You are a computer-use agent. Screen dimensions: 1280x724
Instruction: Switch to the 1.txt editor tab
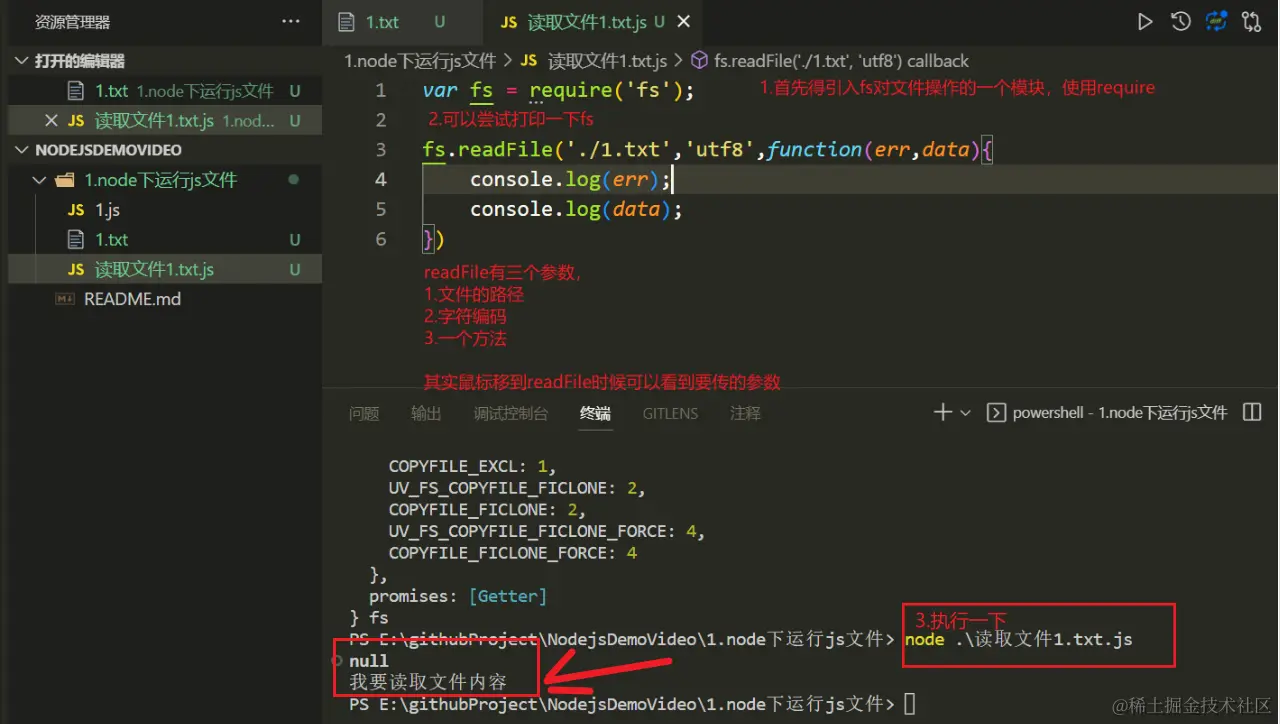[x=385, y=21]
